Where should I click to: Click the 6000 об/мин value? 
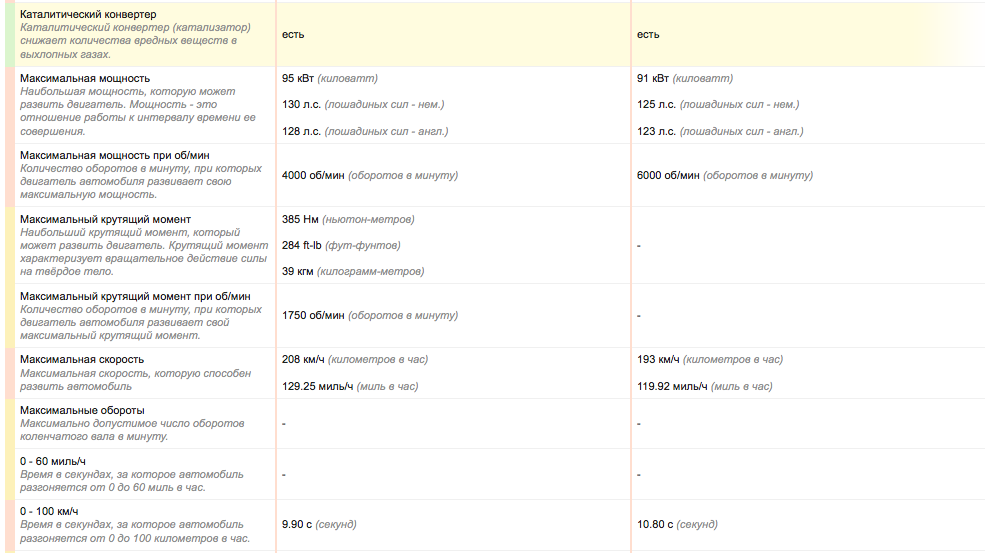coord(668,175)
